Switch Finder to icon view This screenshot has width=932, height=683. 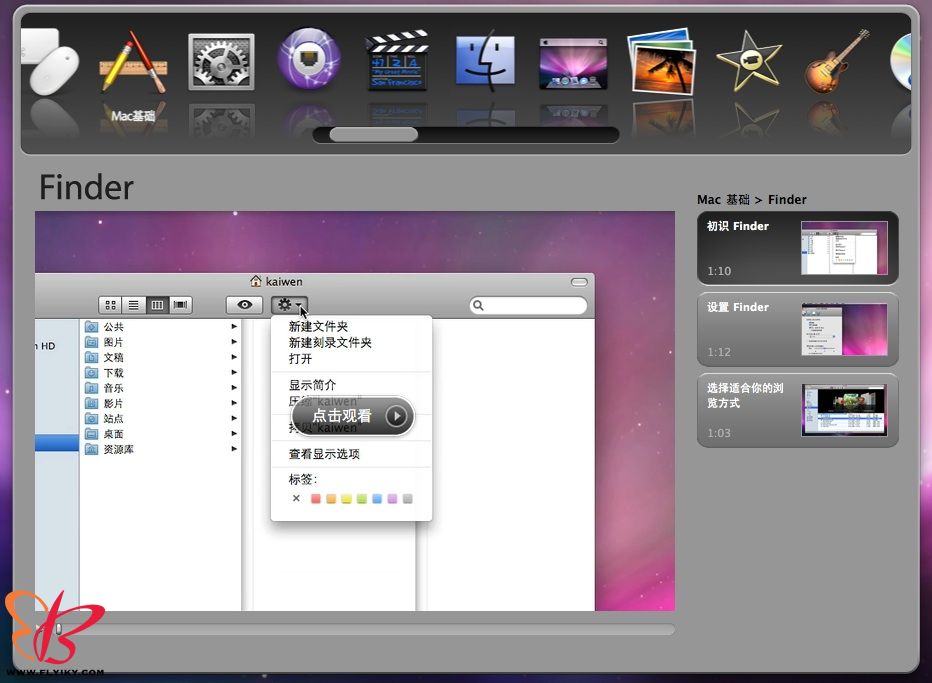111,305
